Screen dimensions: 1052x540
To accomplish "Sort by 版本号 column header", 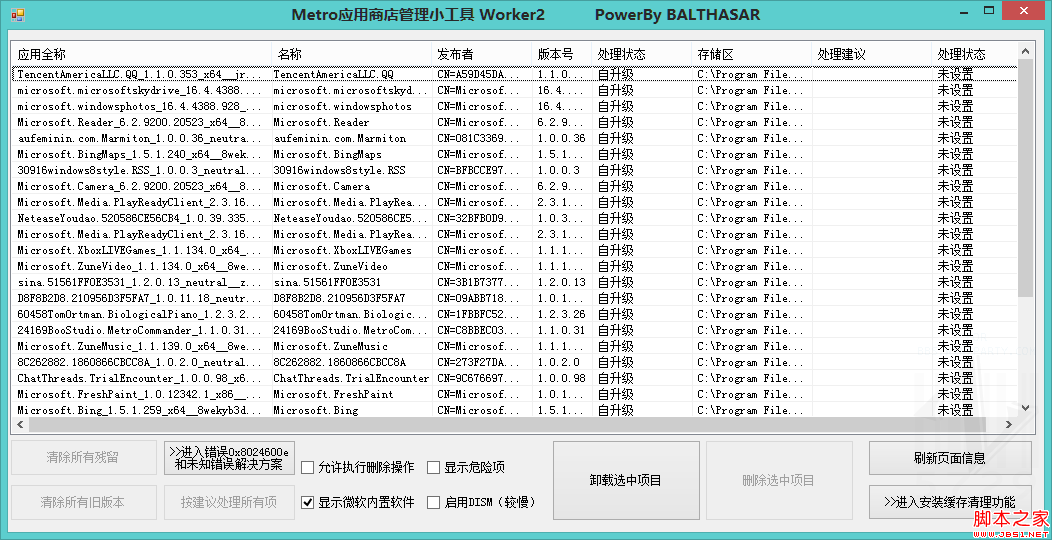I will click(x=562, y=54).
